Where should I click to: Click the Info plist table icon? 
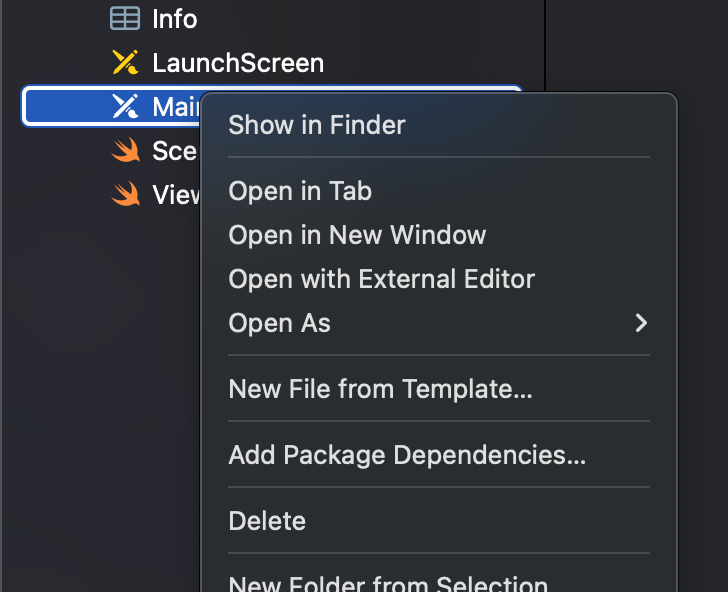[125, 19]
